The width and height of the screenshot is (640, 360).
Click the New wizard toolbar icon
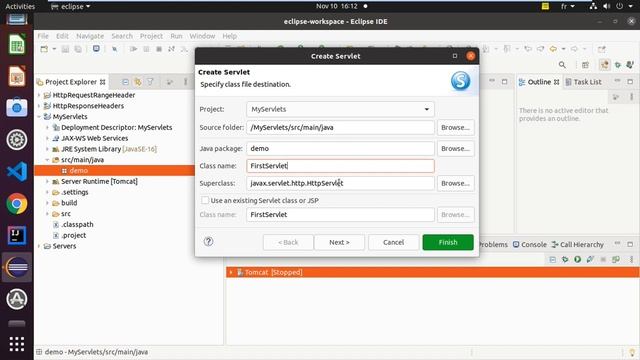(x=44, y=49)
